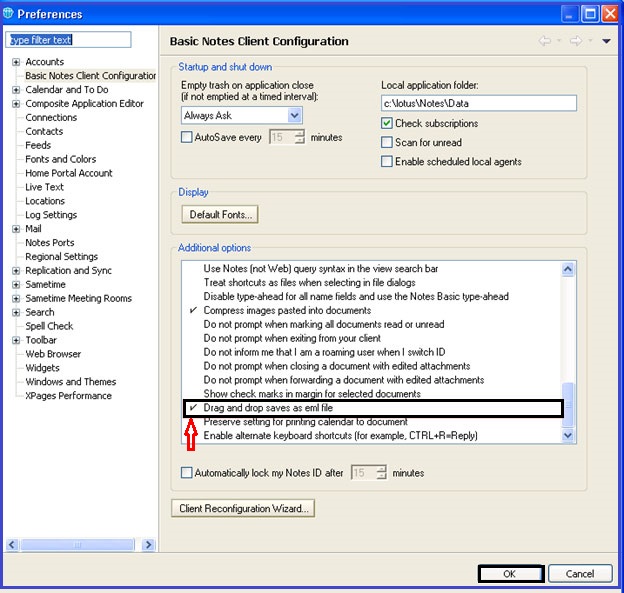
Task: Open Log Settings preferences
Action: pyautogui.click(x=51, y=215)
